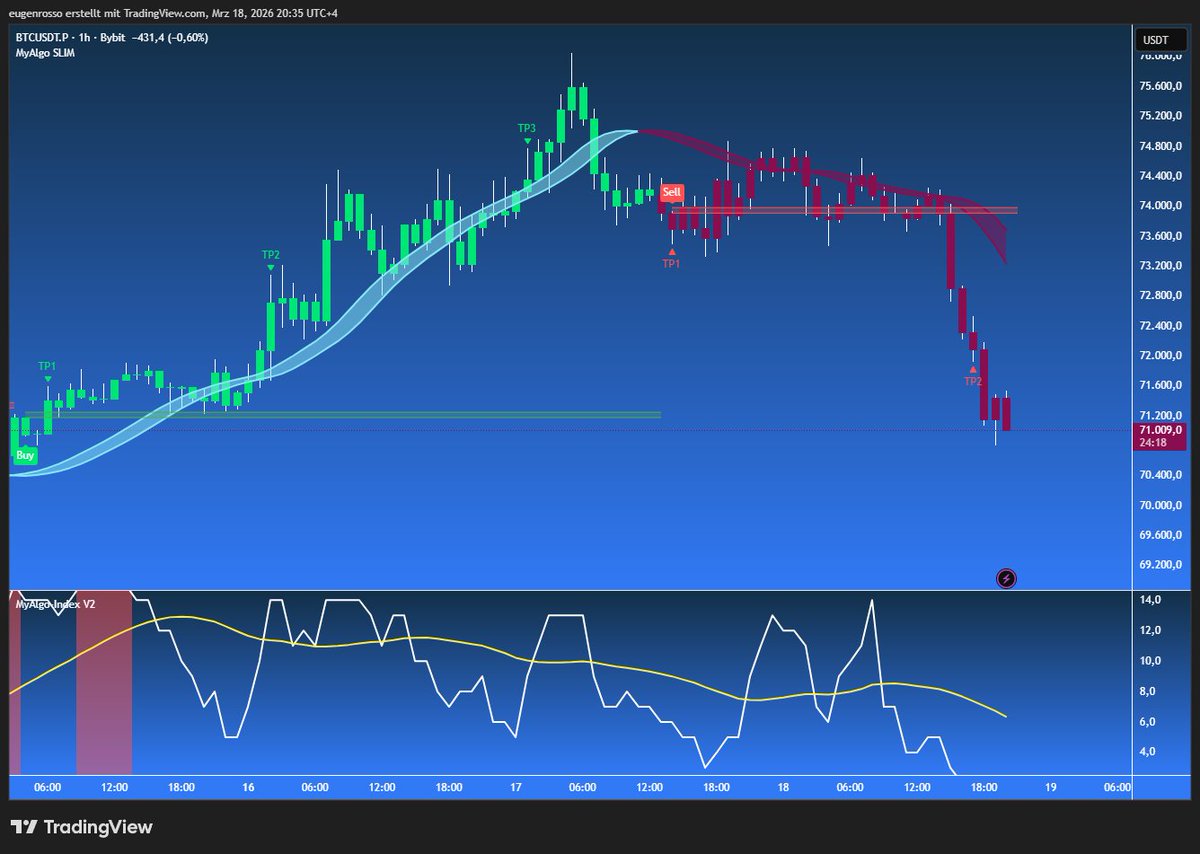Click the date label 17 on time axis

click(x=516, y=788)
